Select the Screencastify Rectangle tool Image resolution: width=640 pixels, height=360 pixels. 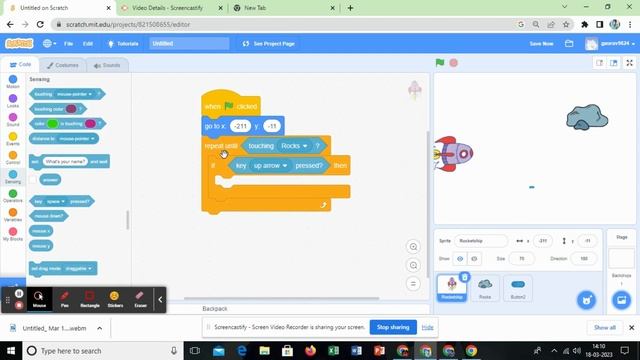click(x=90, y=299)
